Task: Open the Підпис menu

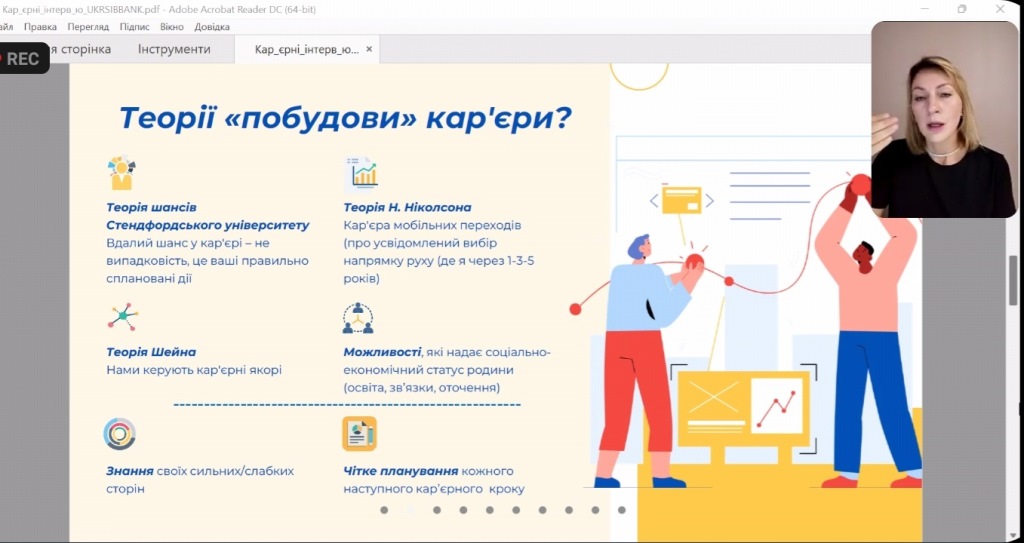Action: coord(135,27)
